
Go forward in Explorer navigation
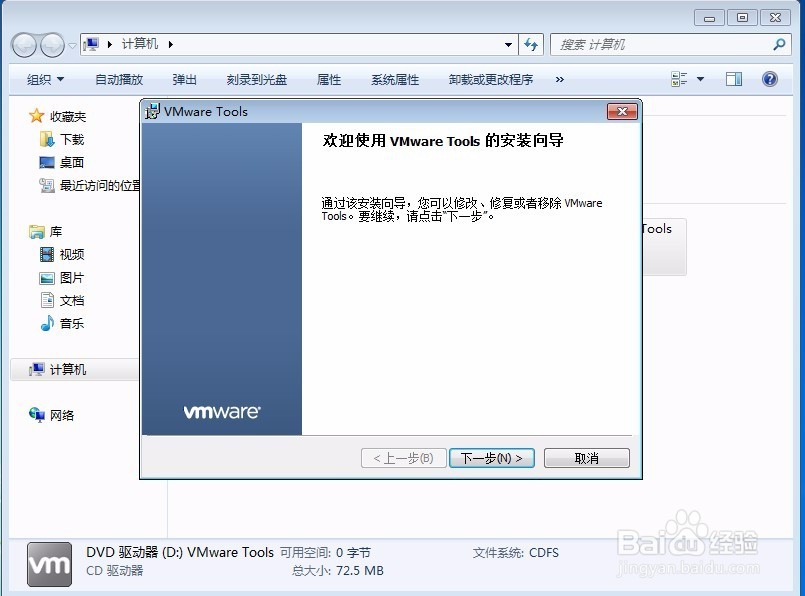tap(52, 45)
